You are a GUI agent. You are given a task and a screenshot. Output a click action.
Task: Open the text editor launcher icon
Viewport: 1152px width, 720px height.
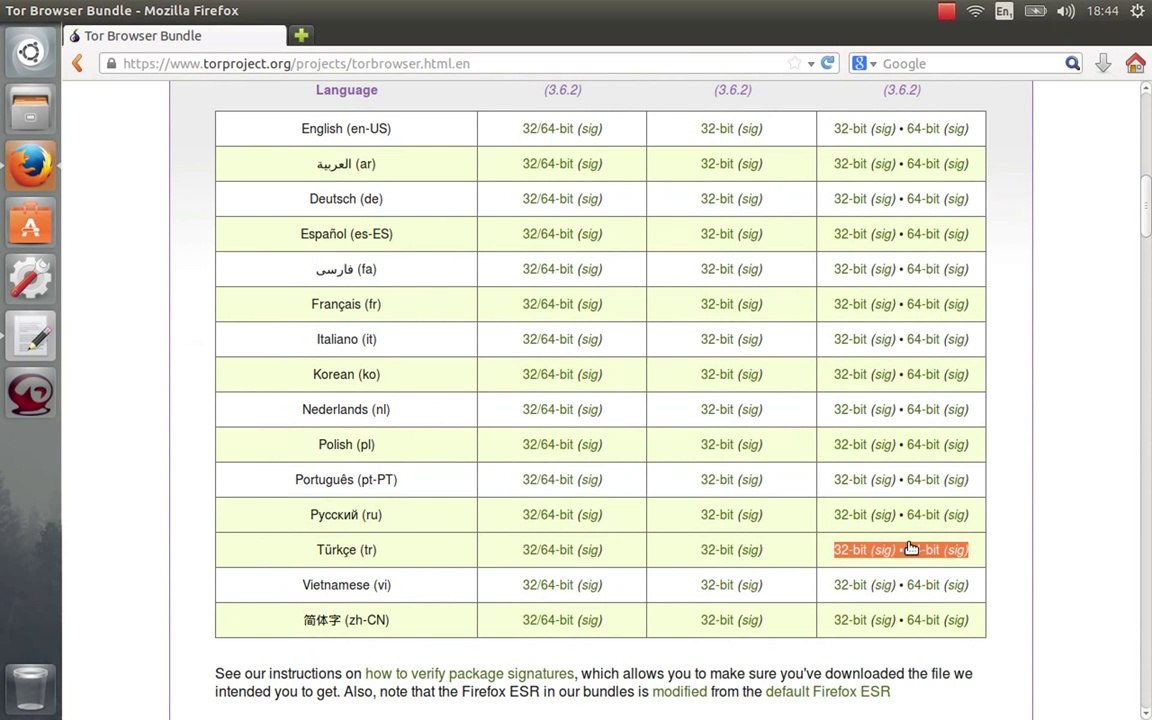tap(30, 336)
